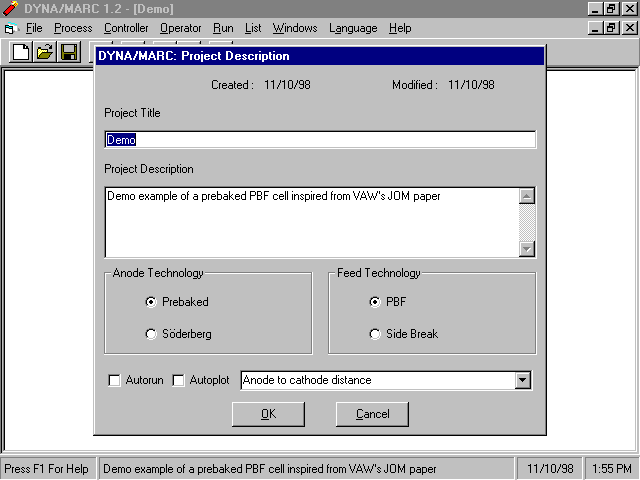The image size is (640, 480).
Task: Click the description scrollbar down arrow
Action: (x=527, y=249)
